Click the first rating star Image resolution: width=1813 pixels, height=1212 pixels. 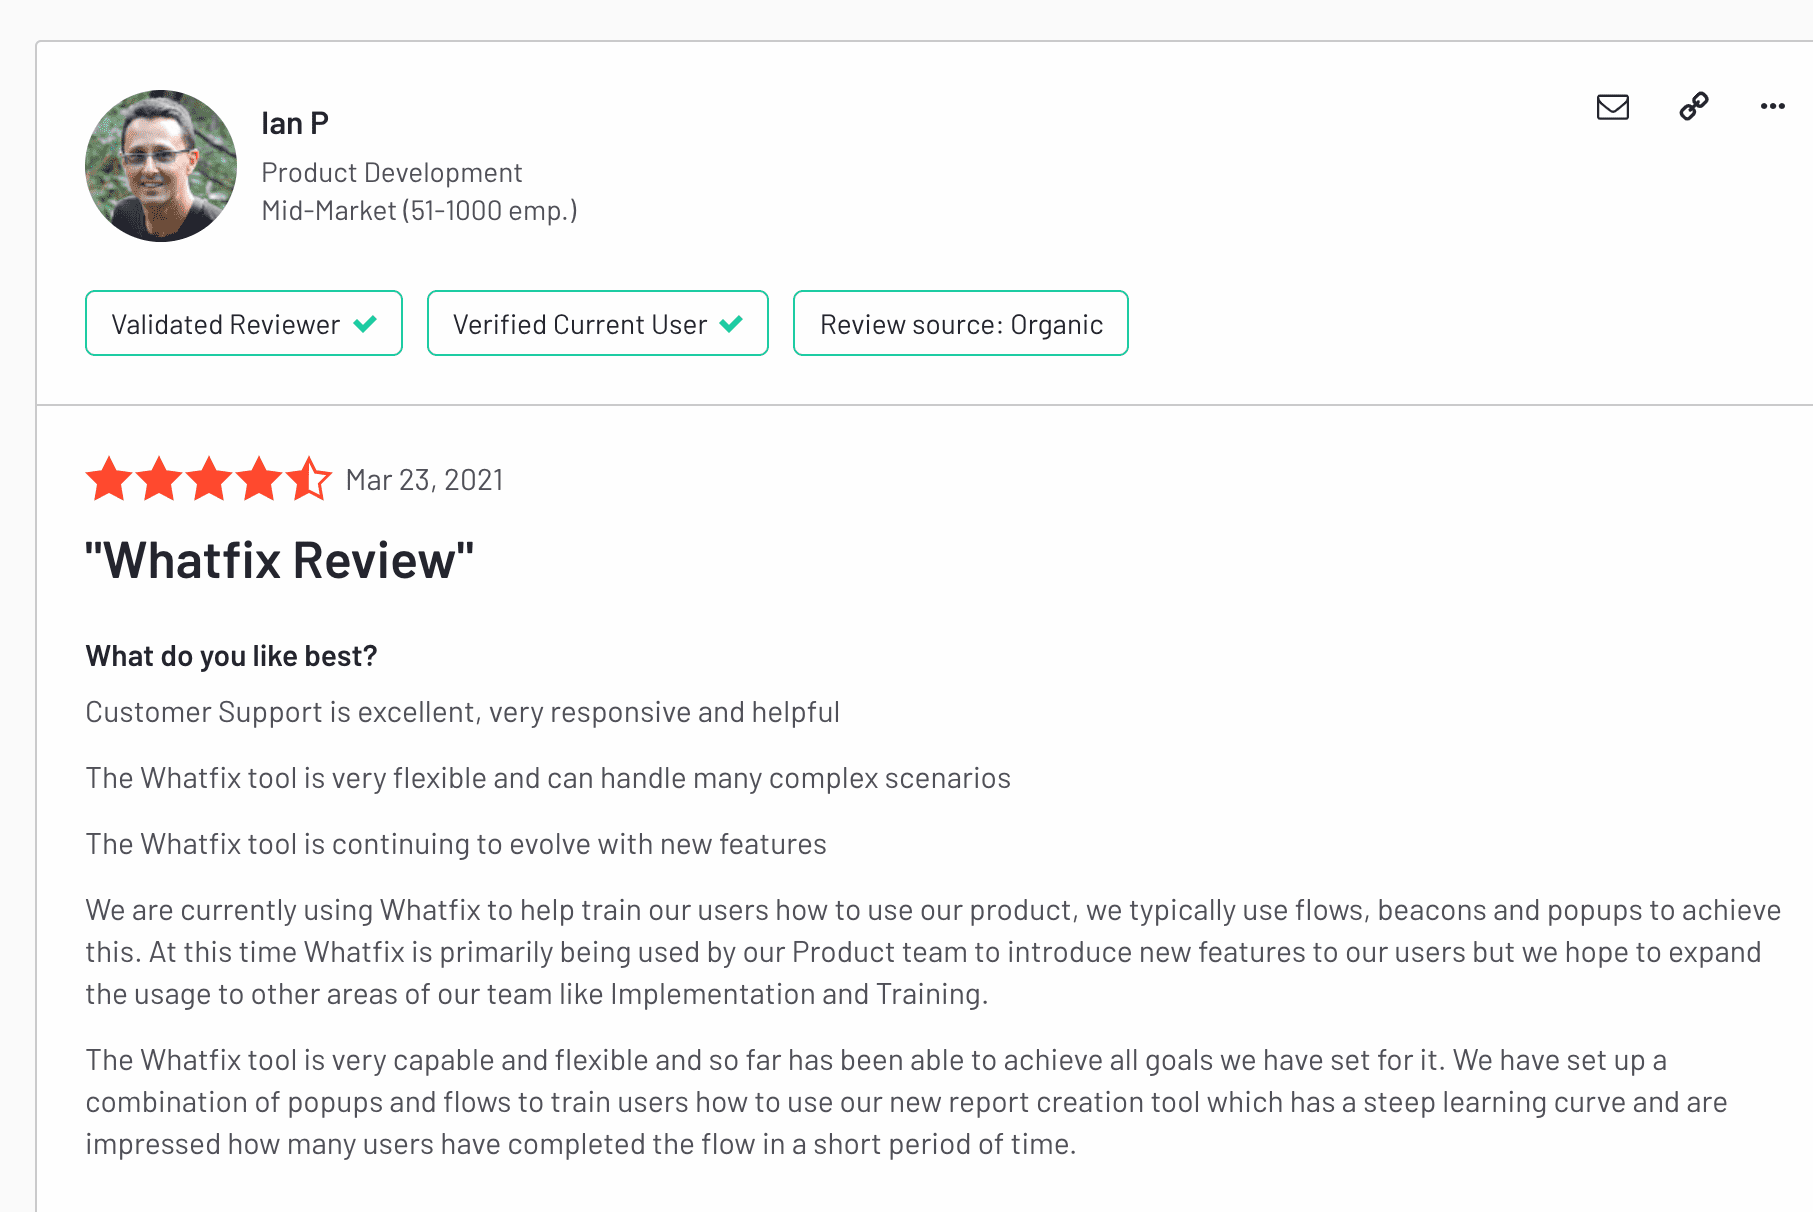[x=109, y=478]
